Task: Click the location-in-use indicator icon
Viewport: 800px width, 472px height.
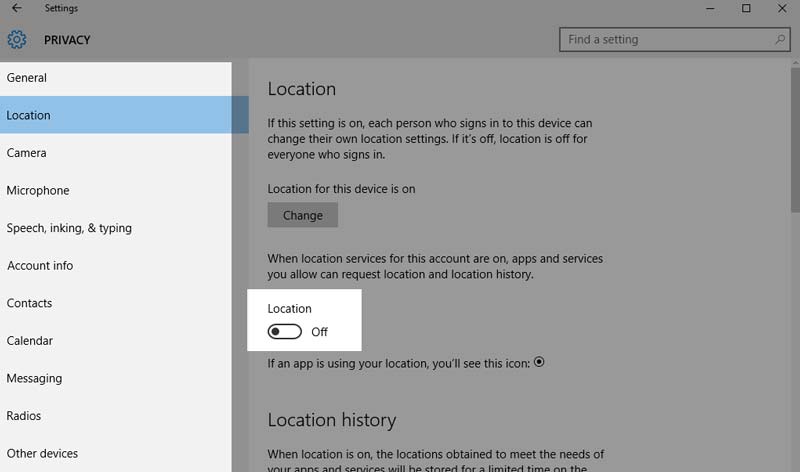Action: click(x=539, y=362)
